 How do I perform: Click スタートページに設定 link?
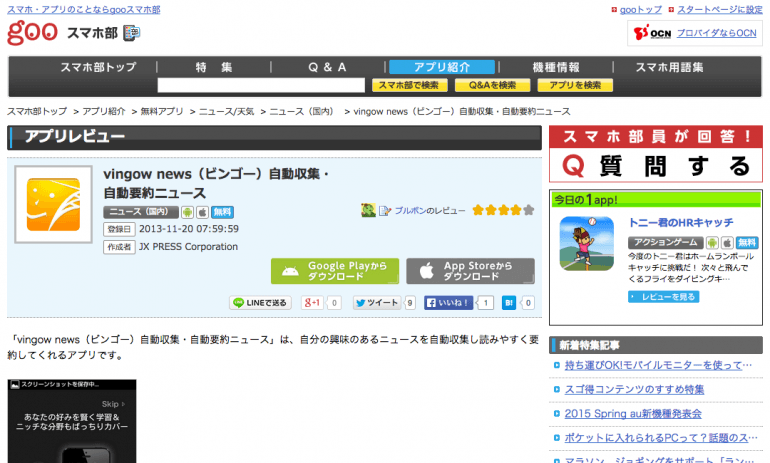pos(720,10)
